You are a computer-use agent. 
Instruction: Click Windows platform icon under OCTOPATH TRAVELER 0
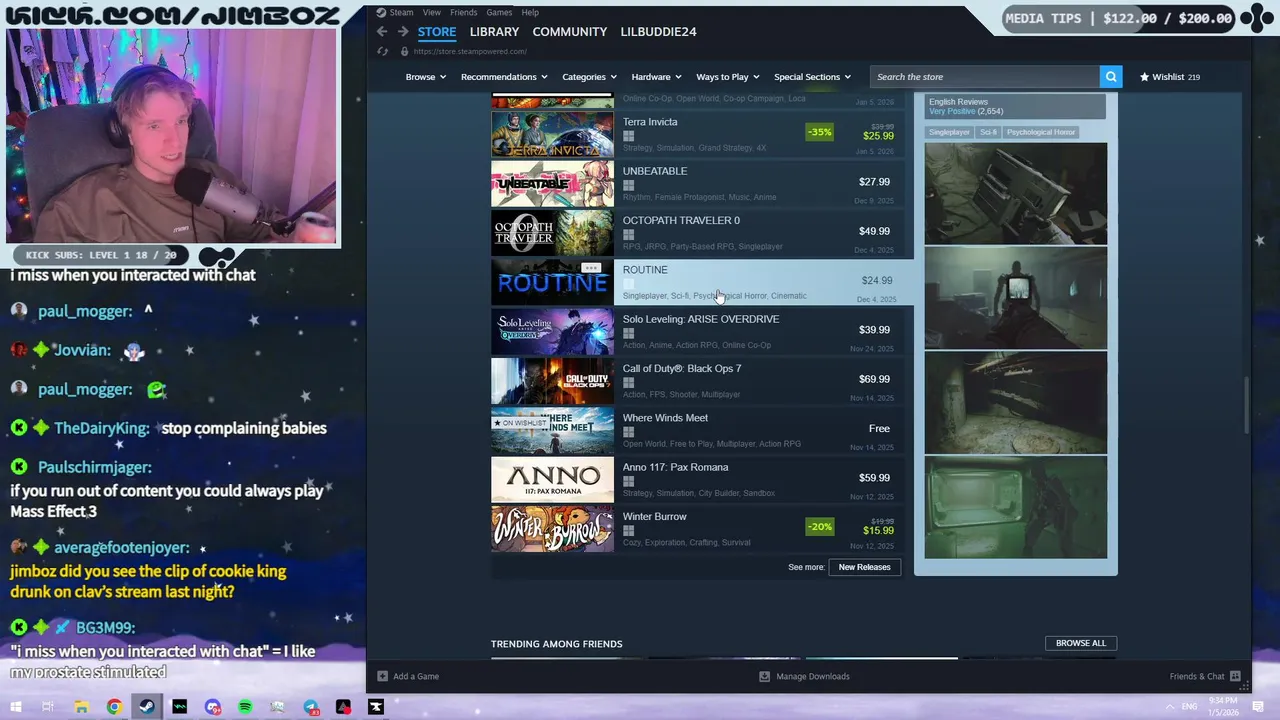pyautogui.click(x=628, y=234)
